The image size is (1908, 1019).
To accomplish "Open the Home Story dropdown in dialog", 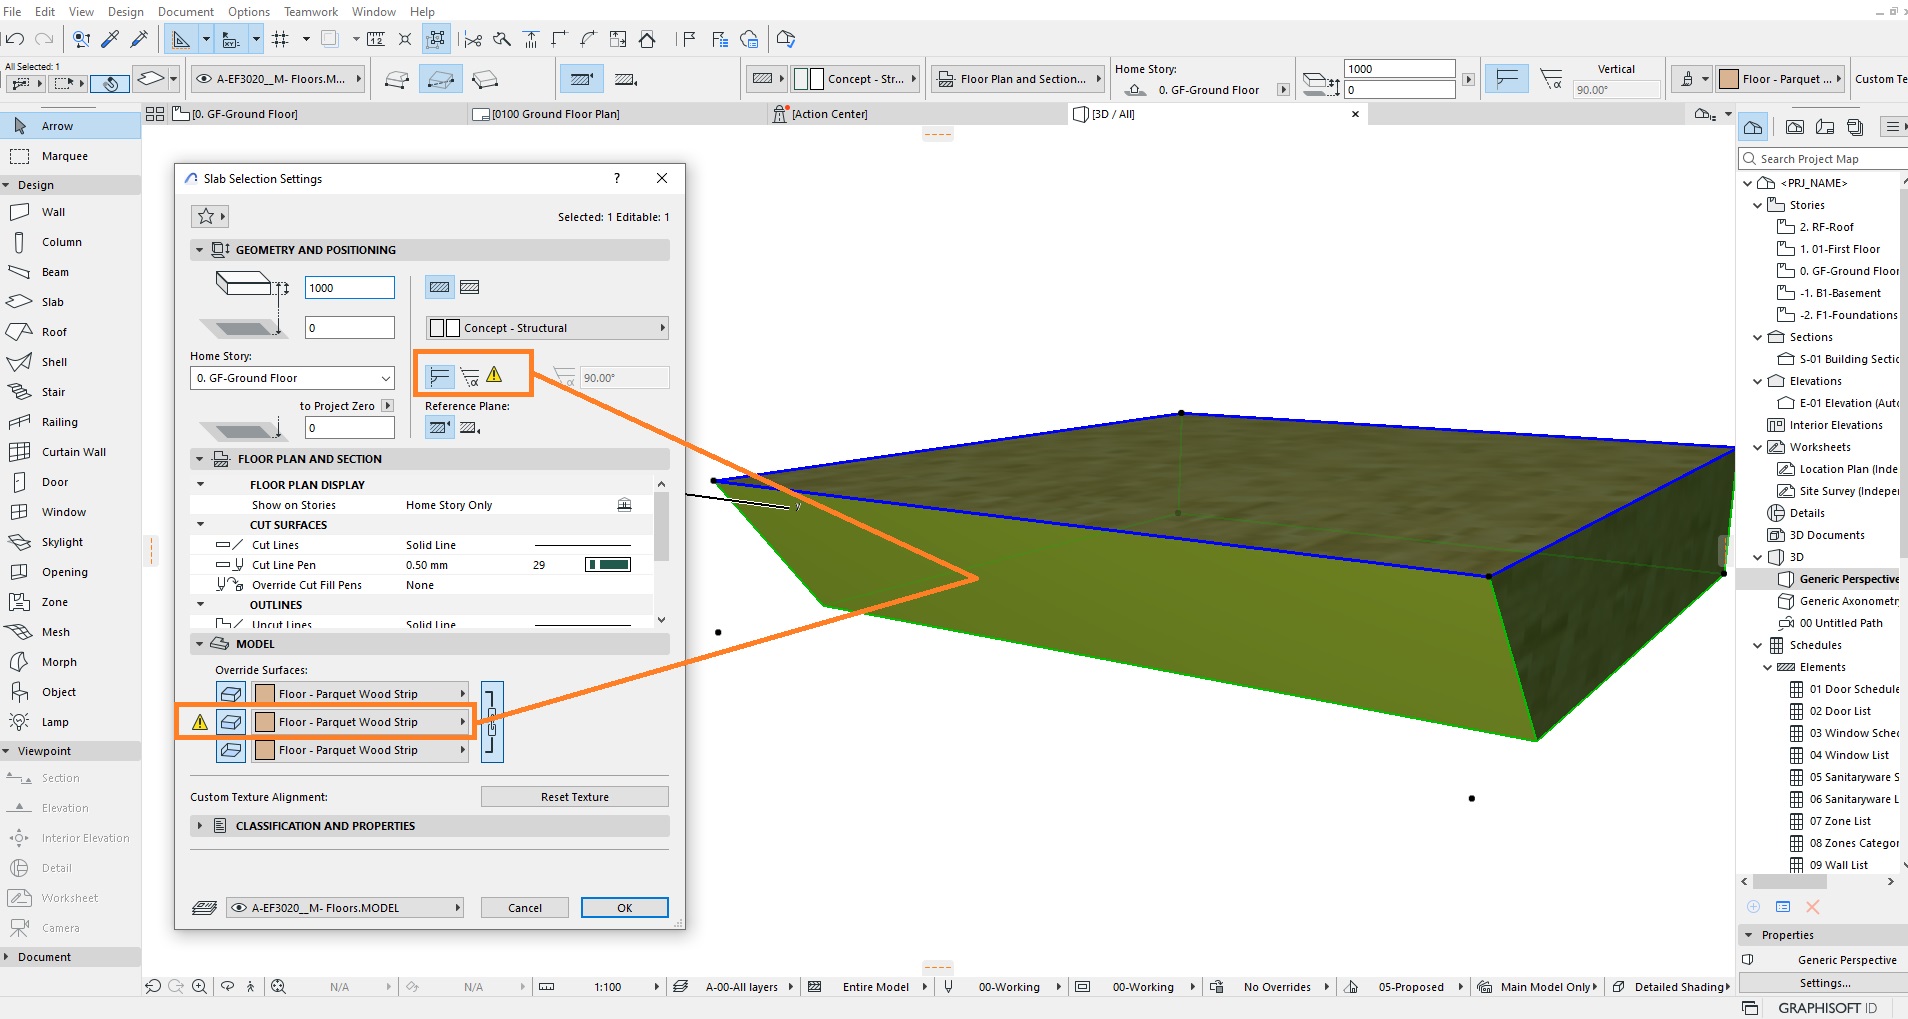I will point(293,378).
